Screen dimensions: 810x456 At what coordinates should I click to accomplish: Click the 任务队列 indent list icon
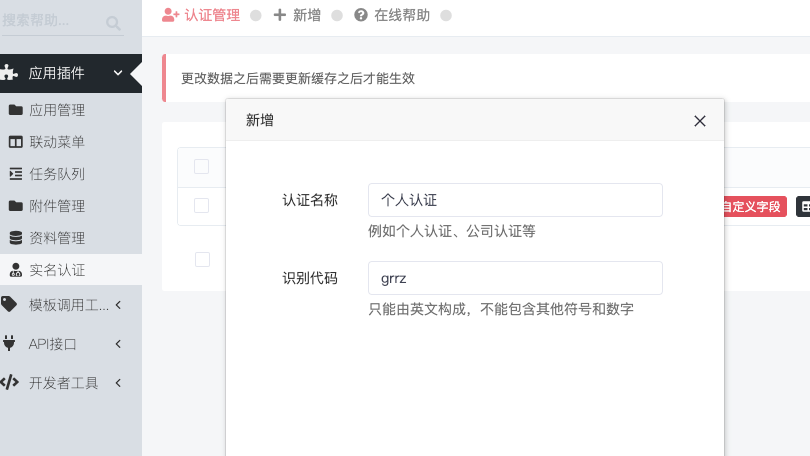pos(16,174)
